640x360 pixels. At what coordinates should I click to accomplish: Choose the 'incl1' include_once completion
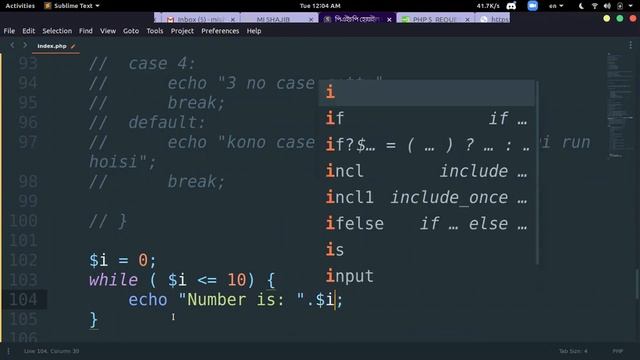pyautogui.click(x=427, y=198)
